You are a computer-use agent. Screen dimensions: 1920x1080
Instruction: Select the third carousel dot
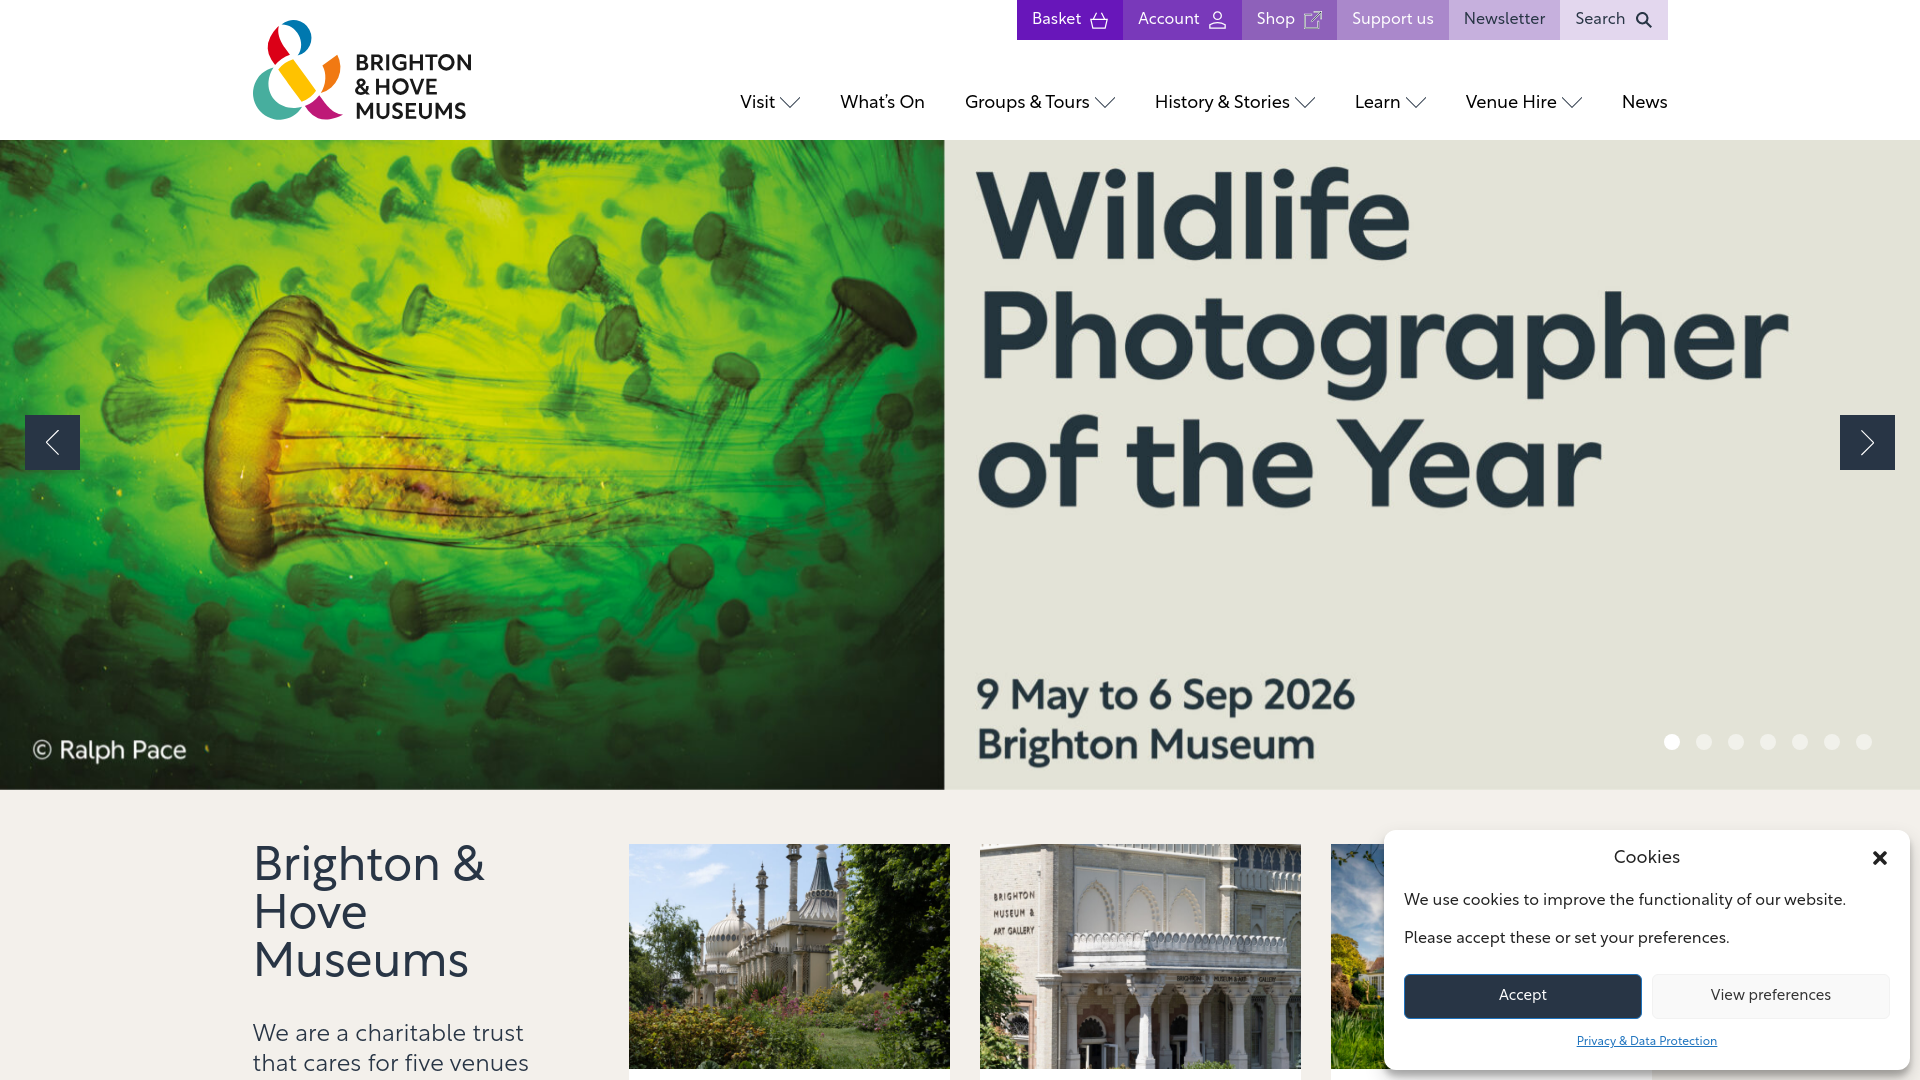point(1736,742)
